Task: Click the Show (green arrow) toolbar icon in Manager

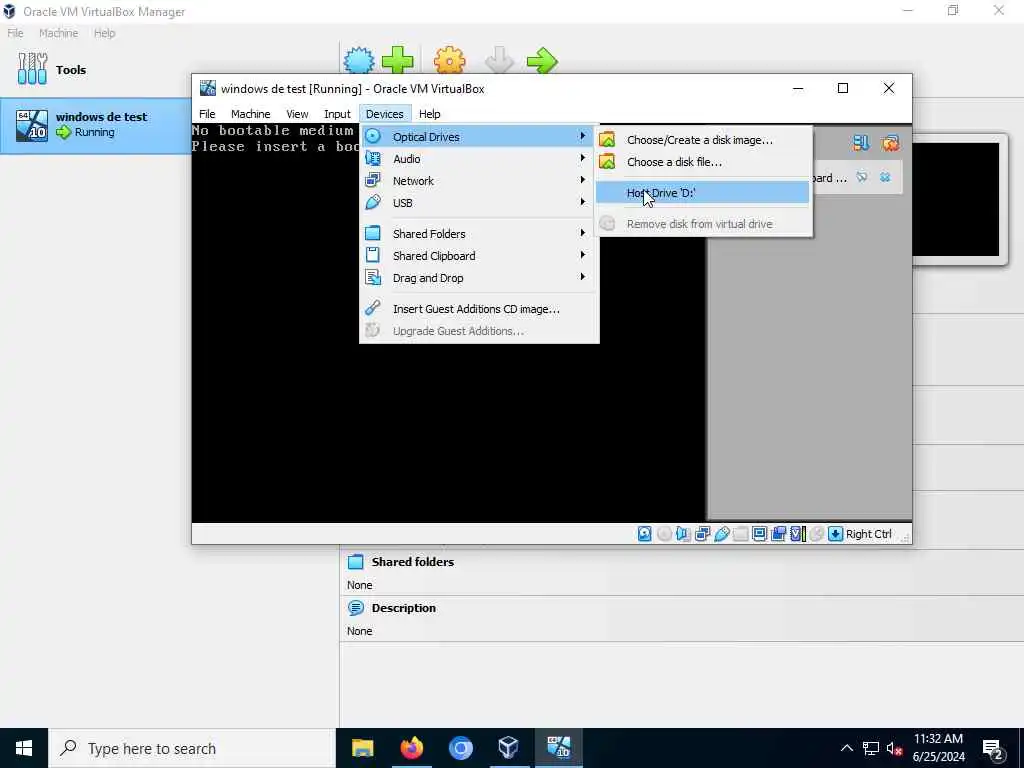Action: (541, 61)
